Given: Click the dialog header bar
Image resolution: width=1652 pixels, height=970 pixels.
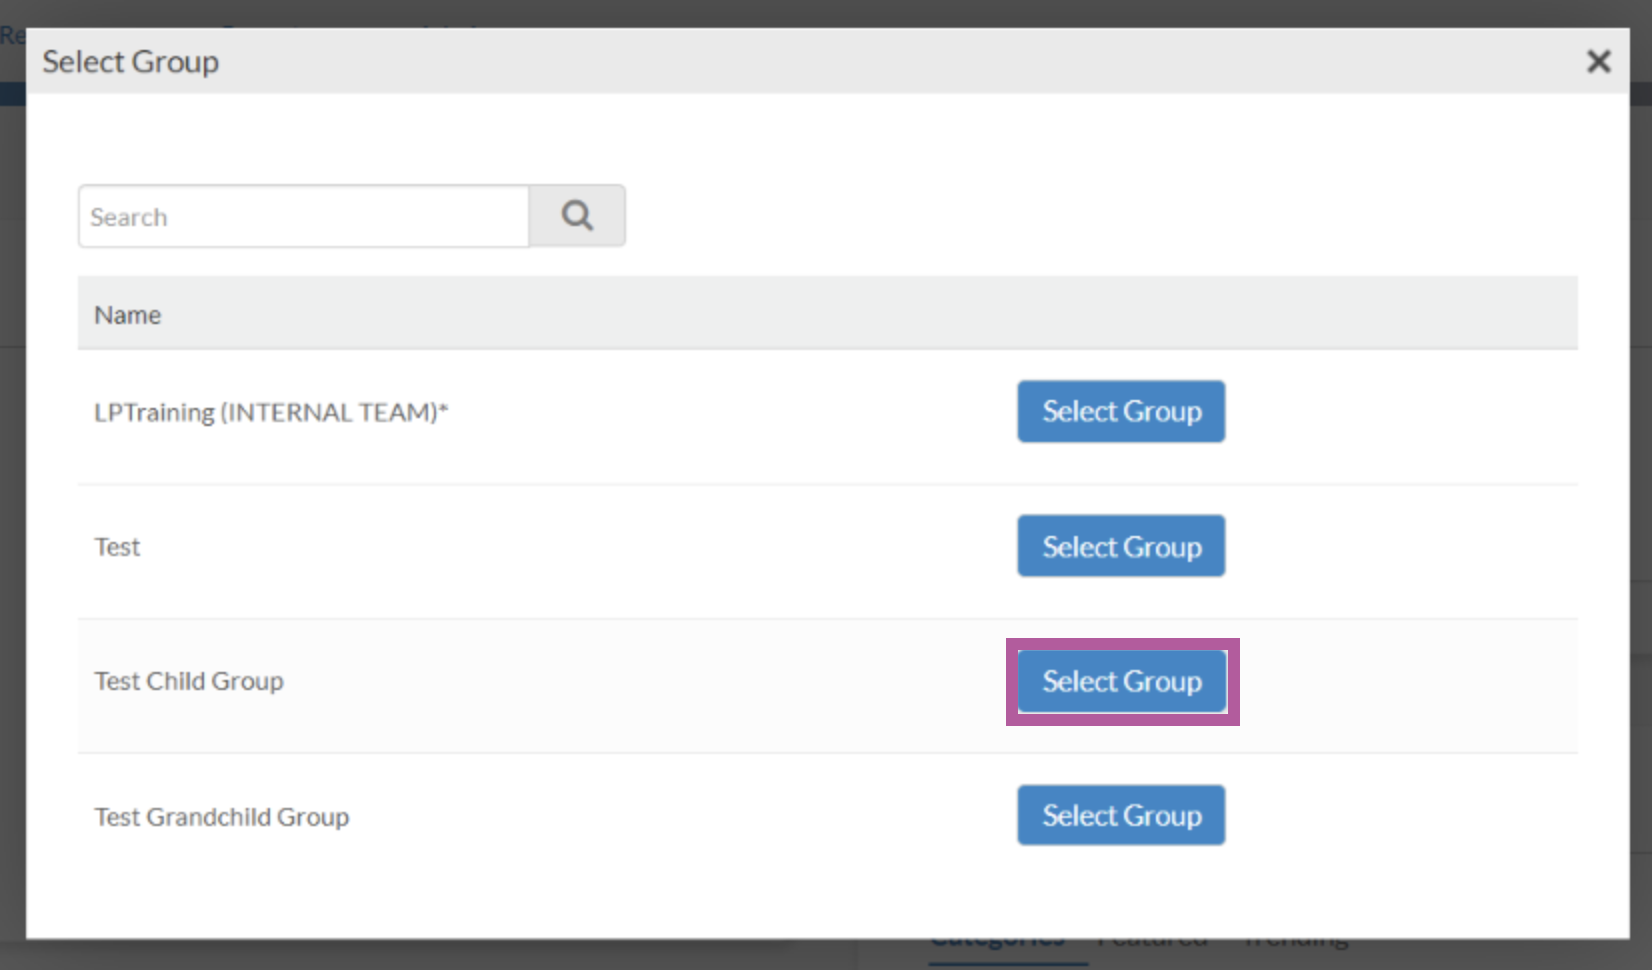Looking at the screenshot, I should coord(800,61).
